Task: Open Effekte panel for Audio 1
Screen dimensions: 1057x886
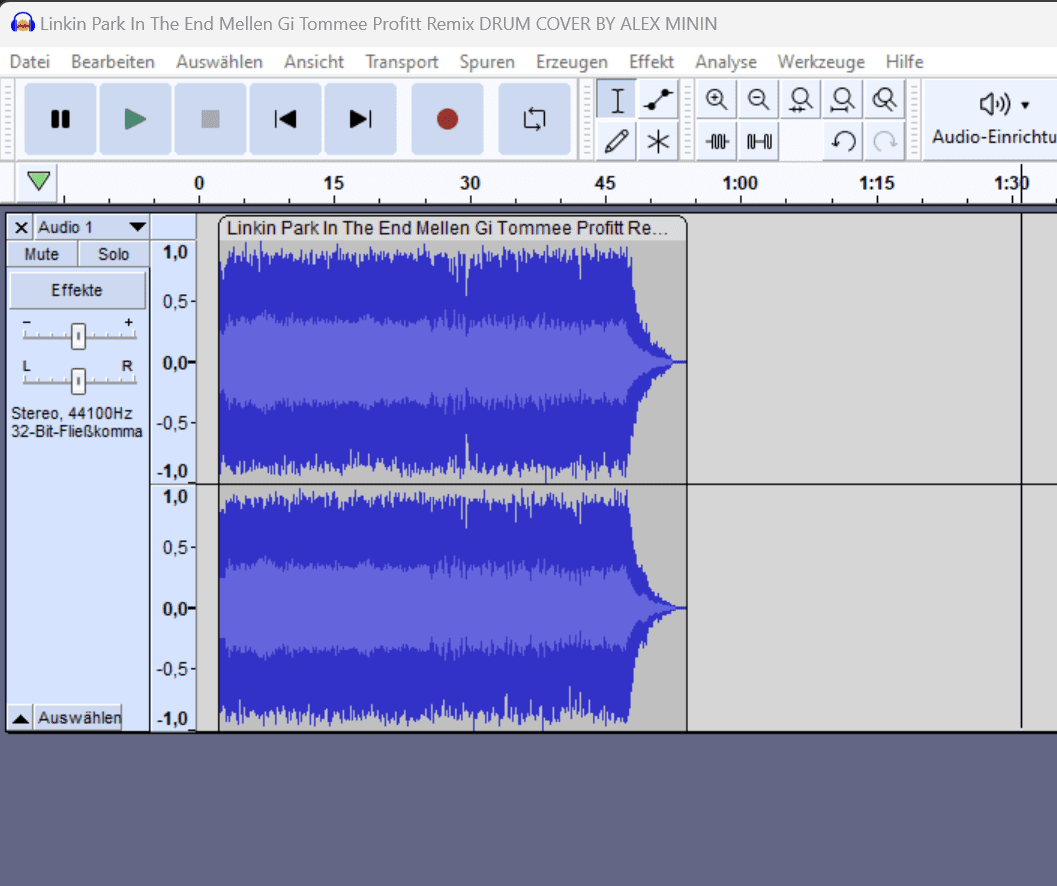Action: [77, 291]
